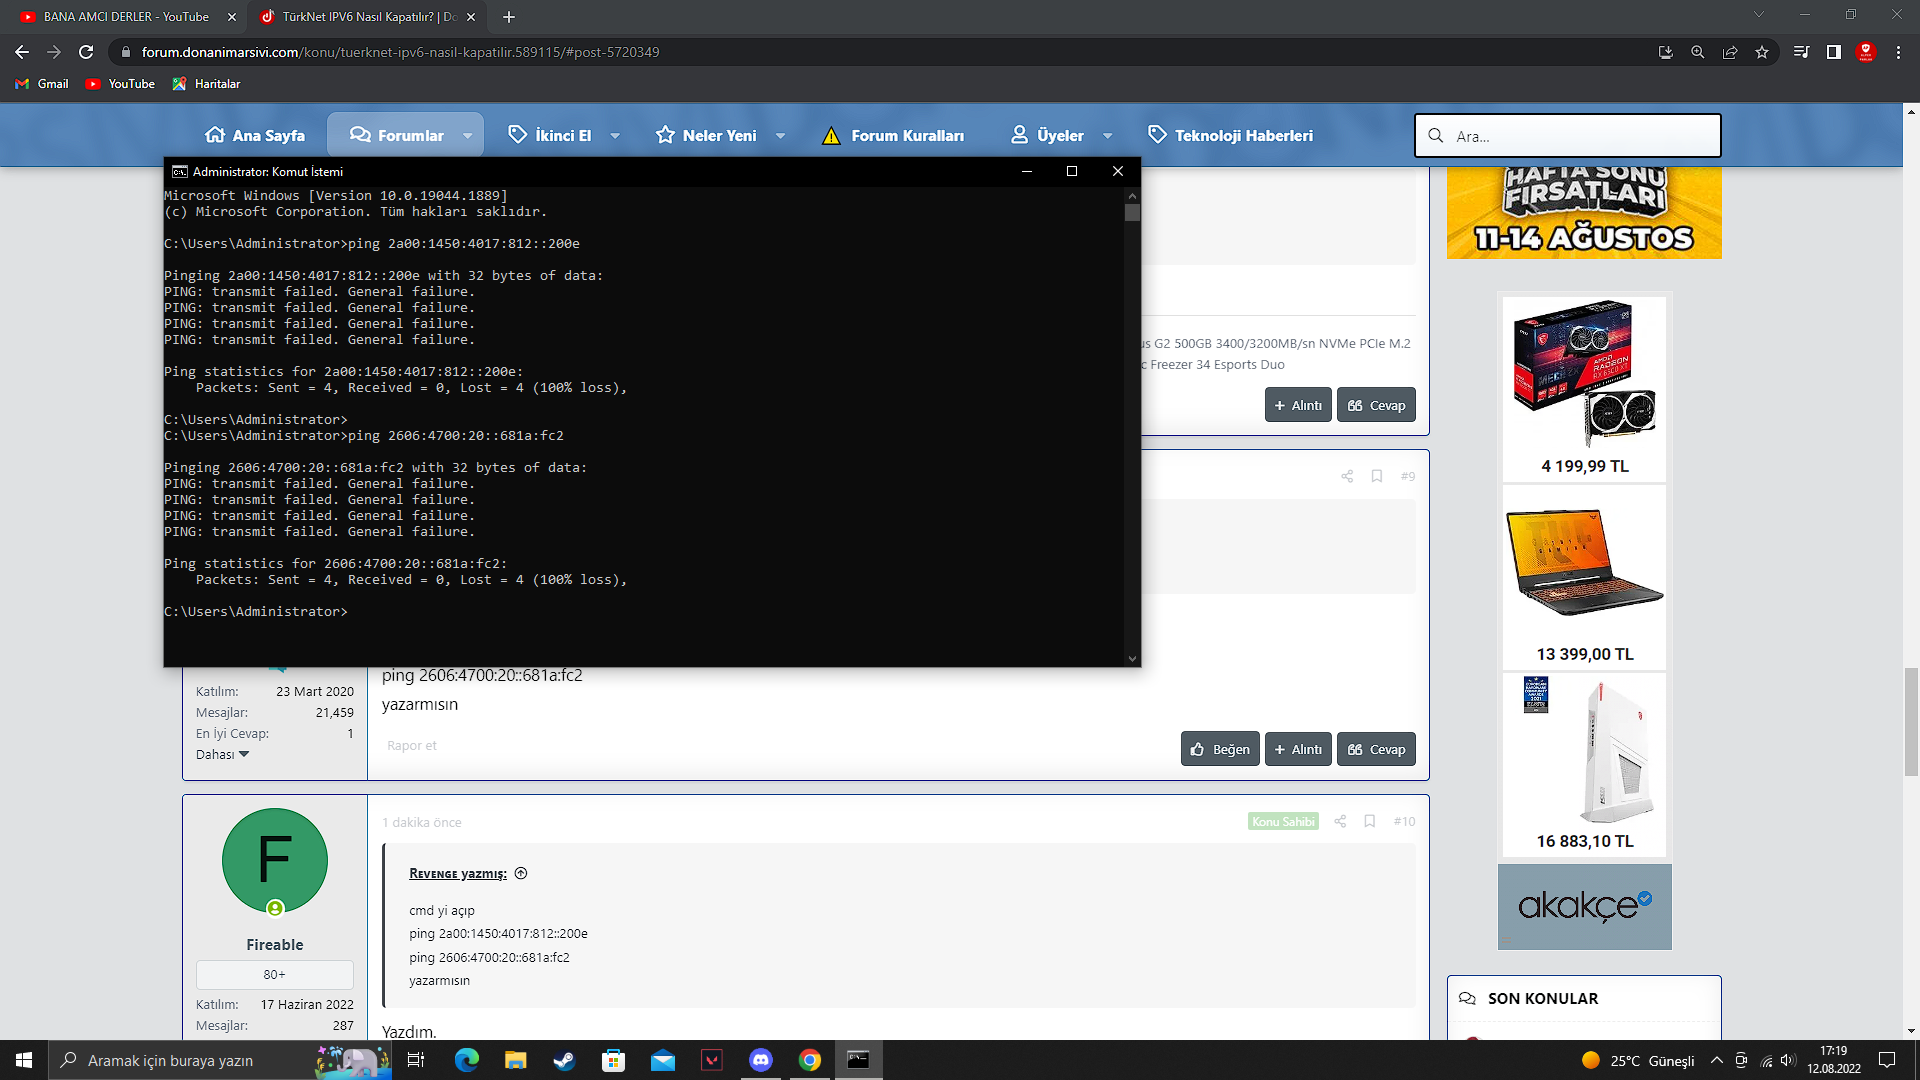Click the address bar URL field

point(880,52)
